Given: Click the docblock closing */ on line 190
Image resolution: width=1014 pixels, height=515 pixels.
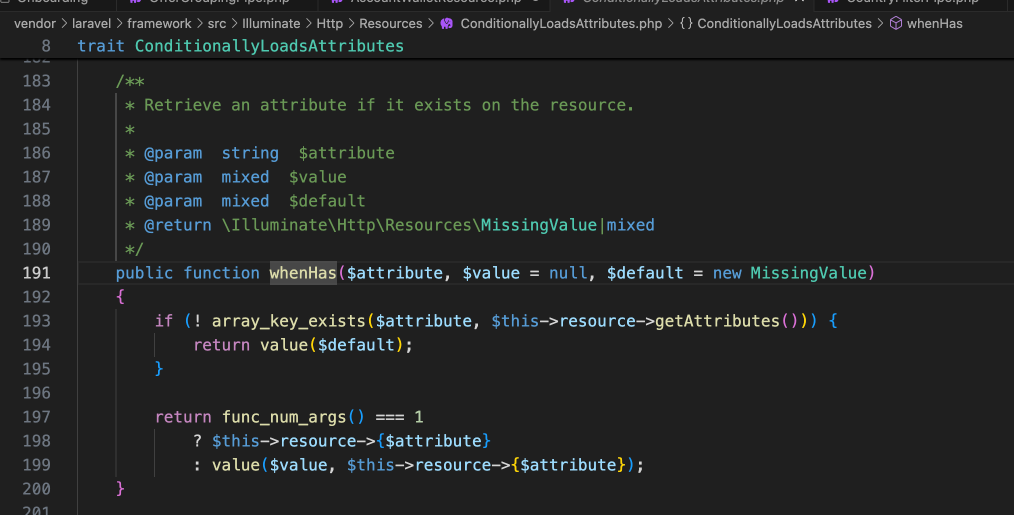Looking at the screenshot, I should [x=135, y=249].
